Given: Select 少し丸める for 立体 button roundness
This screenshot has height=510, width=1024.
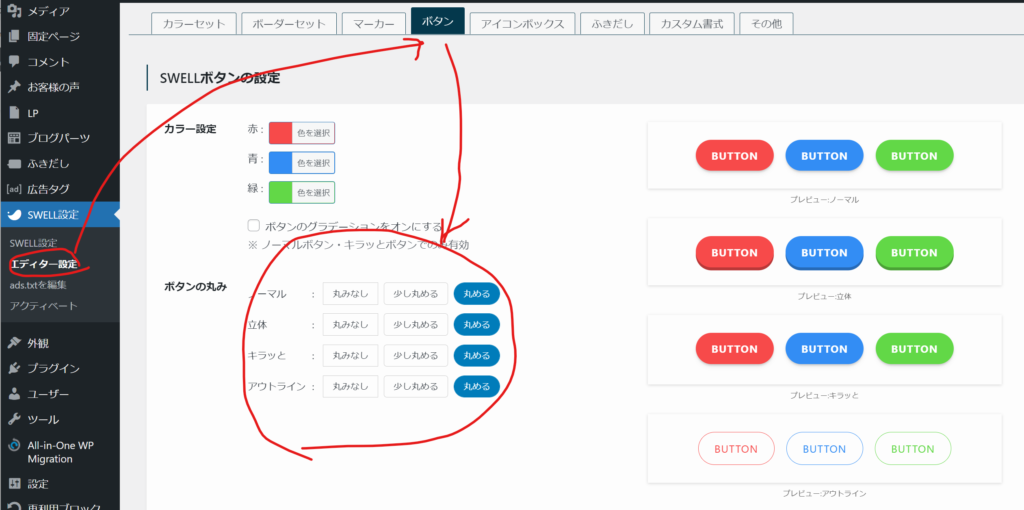Looking at the screenshot, I should (415, 325).
